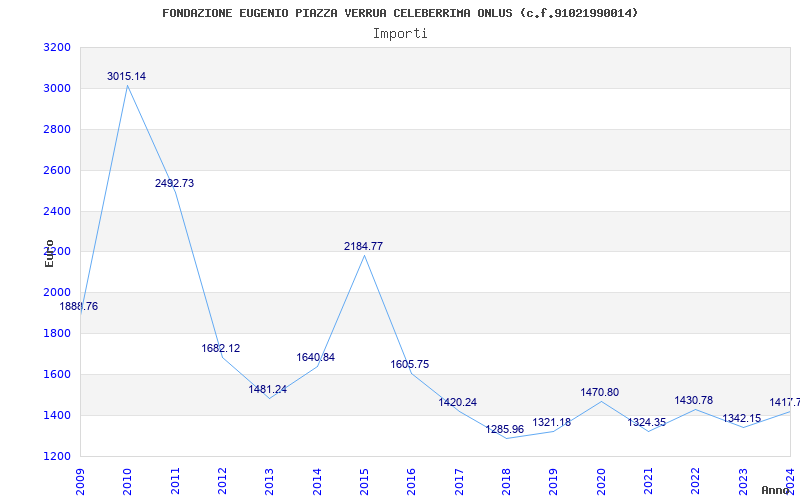Click the 1321.18 data label
Viewport: 800px width, 500px height.
(x=552, y=422)
